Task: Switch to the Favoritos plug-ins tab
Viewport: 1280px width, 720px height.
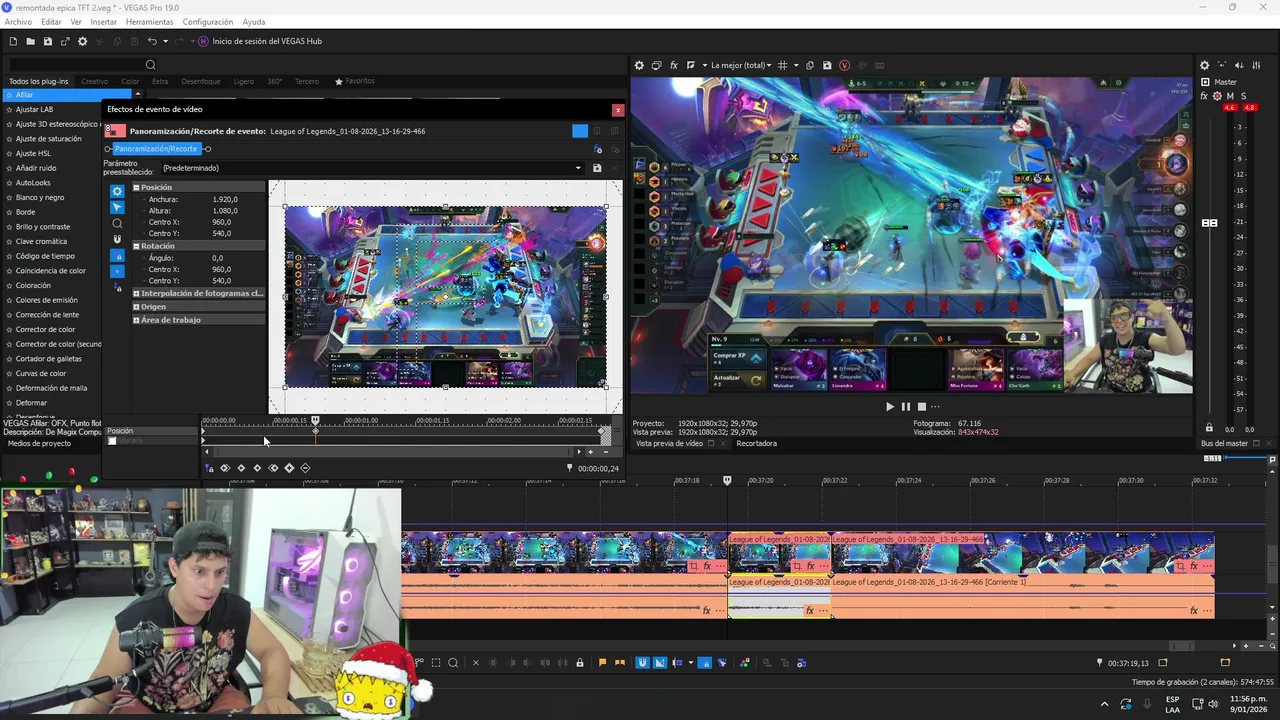Action: (x=355, y=81)
